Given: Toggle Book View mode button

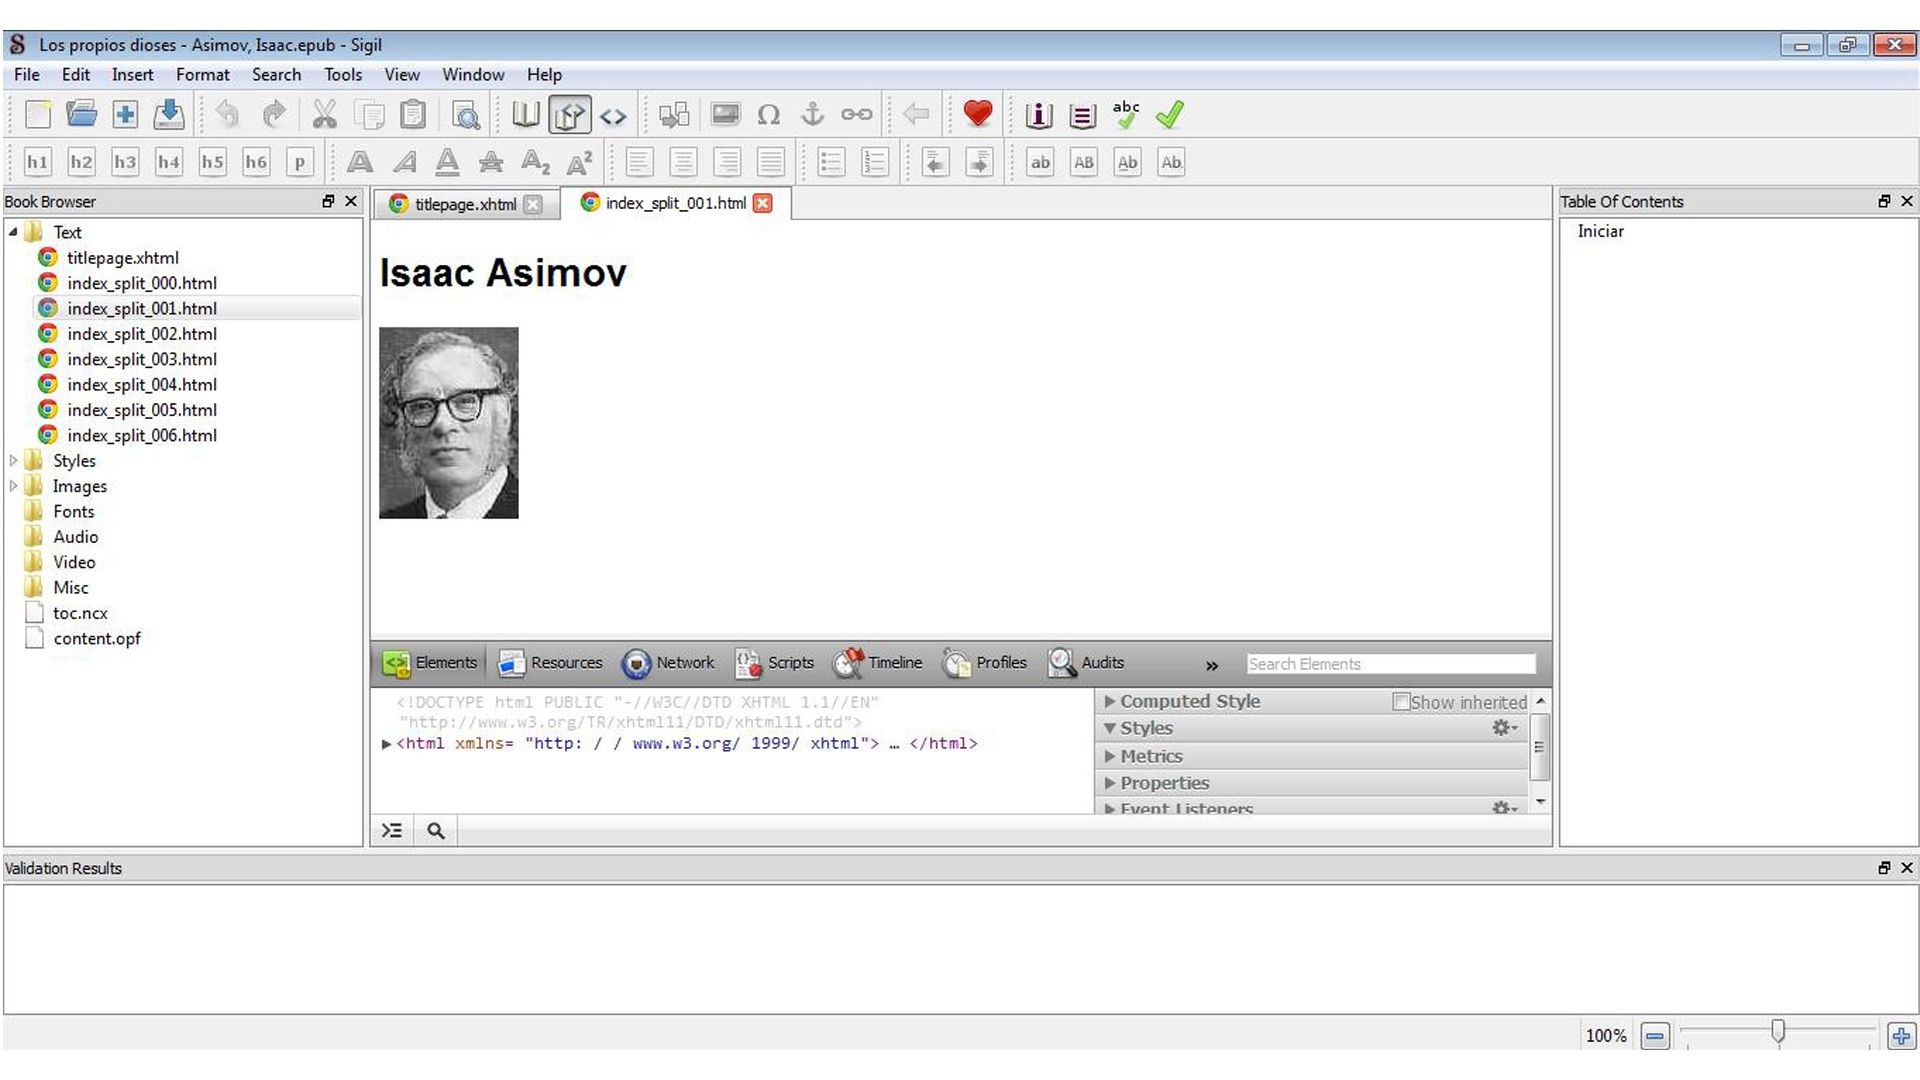Looking at the screenshot, I should click(525, 115).
